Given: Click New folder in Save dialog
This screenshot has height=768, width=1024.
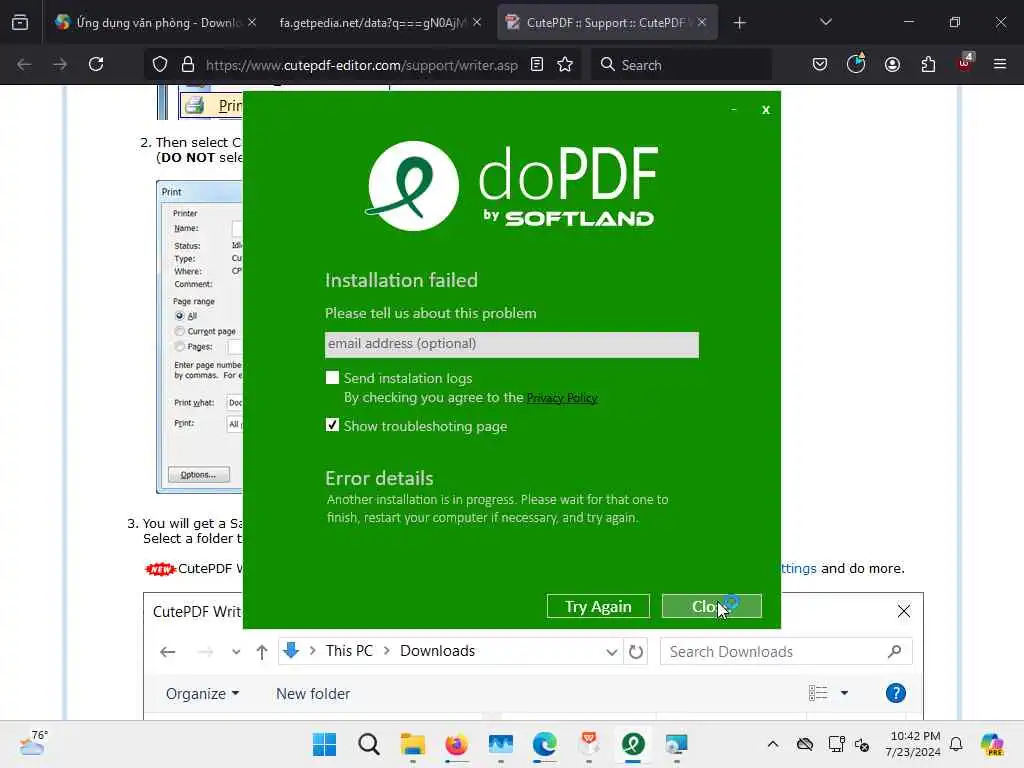Looking at the screenshot, I should tap(313, 694).
